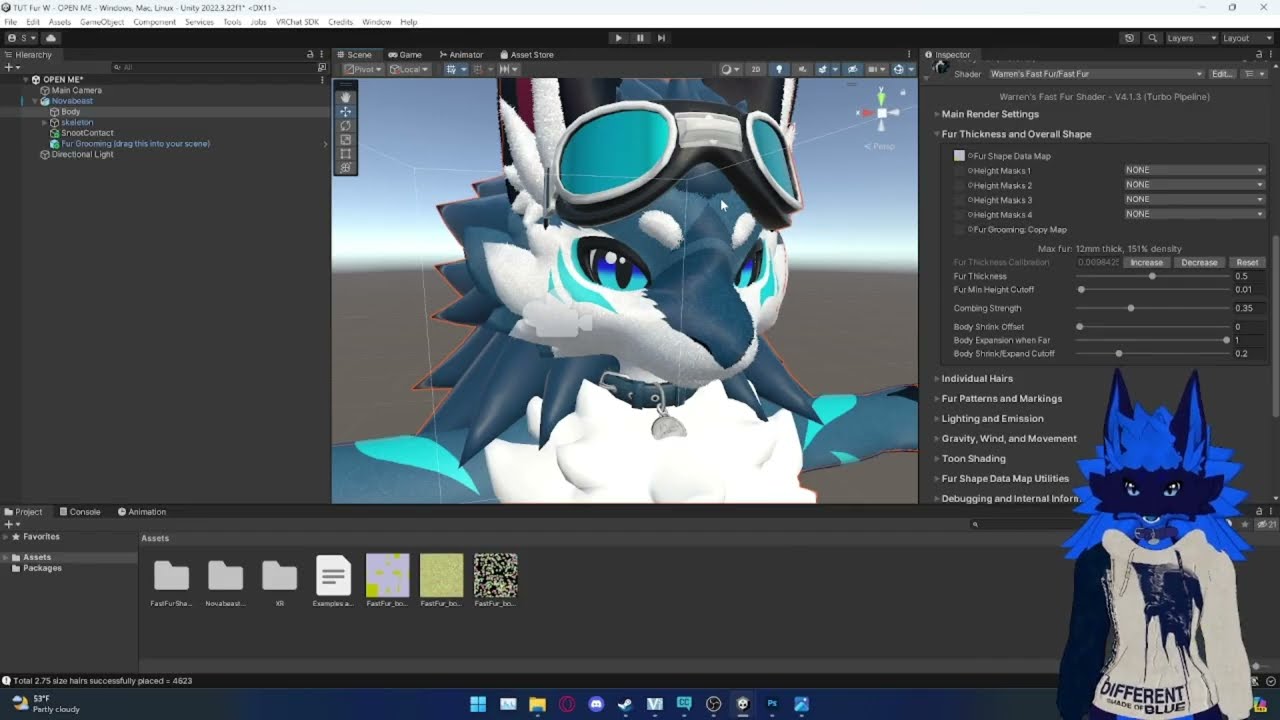Switch to the Console tab
This screenshot has height=720, width=1280.
coord(80,512)
